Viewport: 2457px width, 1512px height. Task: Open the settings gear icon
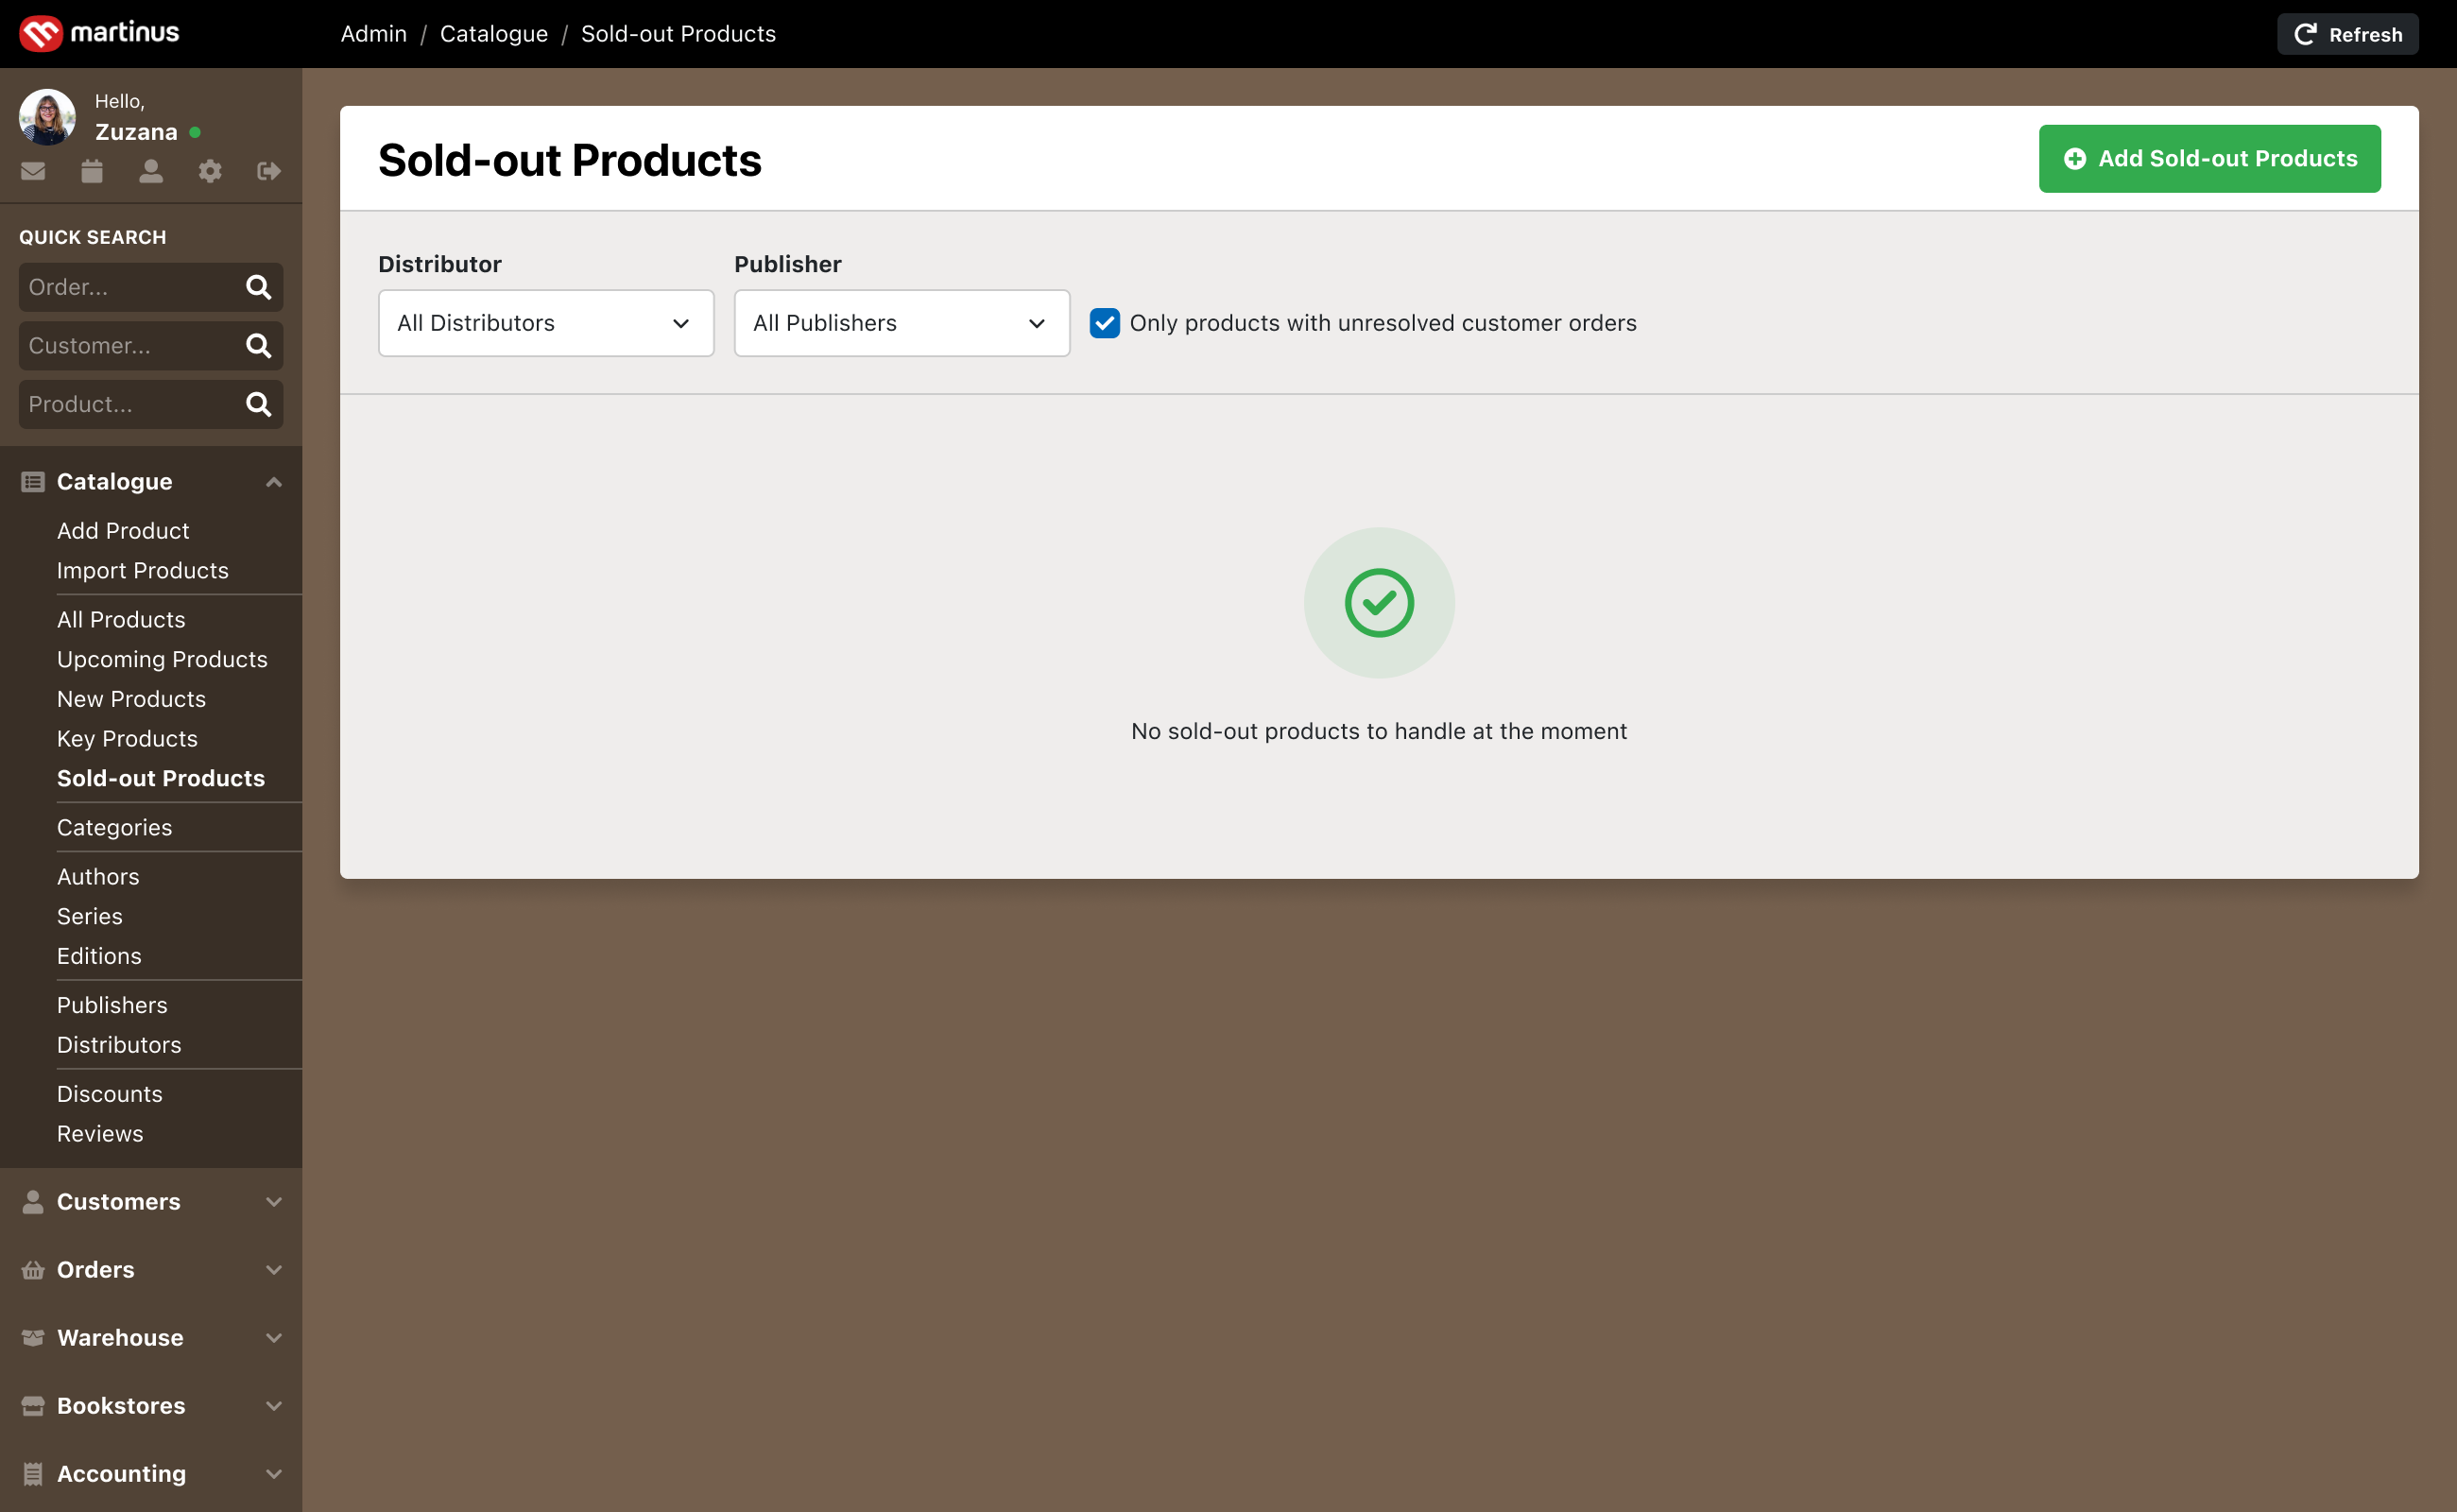click(210, 171)
